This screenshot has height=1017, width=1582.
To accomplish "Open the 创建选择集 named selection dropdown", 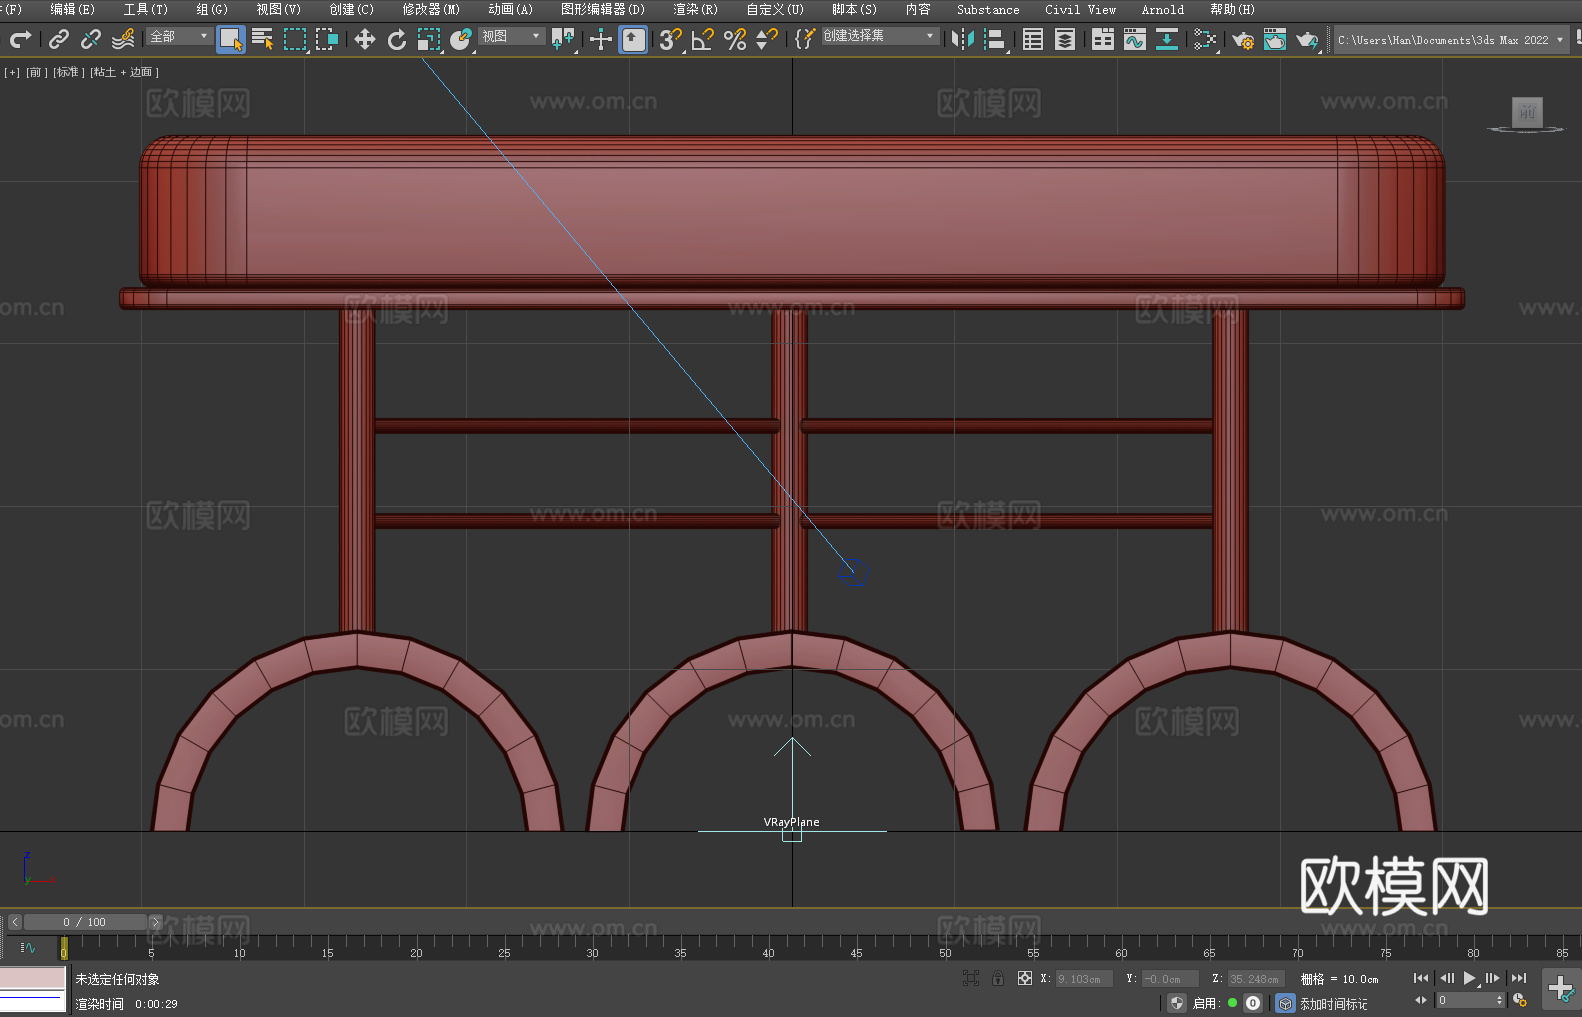I will coord(880,36).
